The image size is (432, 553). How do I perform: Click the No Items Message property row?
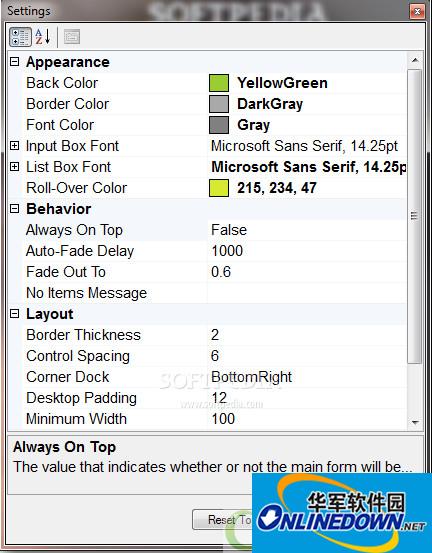[x=208, y=293]
